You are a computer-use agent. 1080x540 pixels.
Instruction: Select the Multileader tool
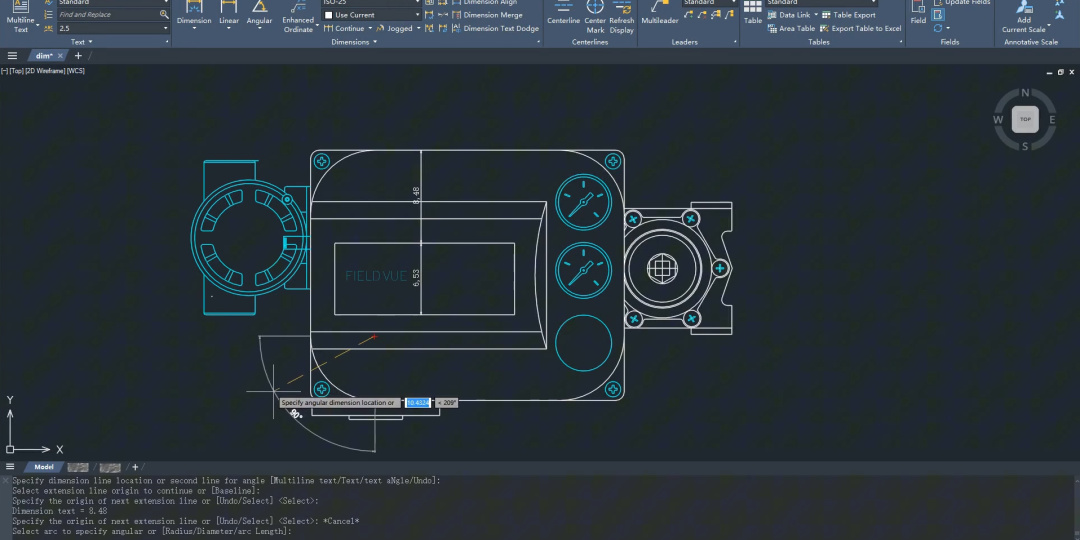[x=660, y=14]
